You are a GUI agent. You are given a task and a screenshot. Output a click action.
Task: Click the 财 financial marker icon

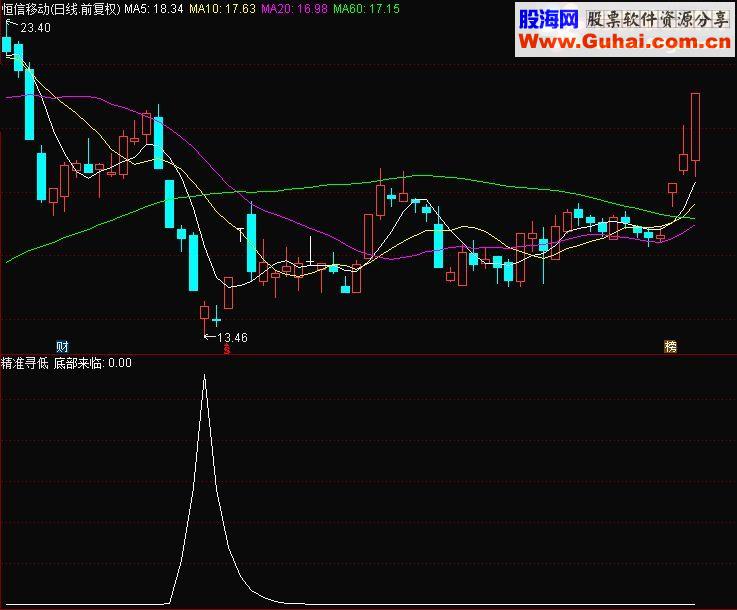63,347
